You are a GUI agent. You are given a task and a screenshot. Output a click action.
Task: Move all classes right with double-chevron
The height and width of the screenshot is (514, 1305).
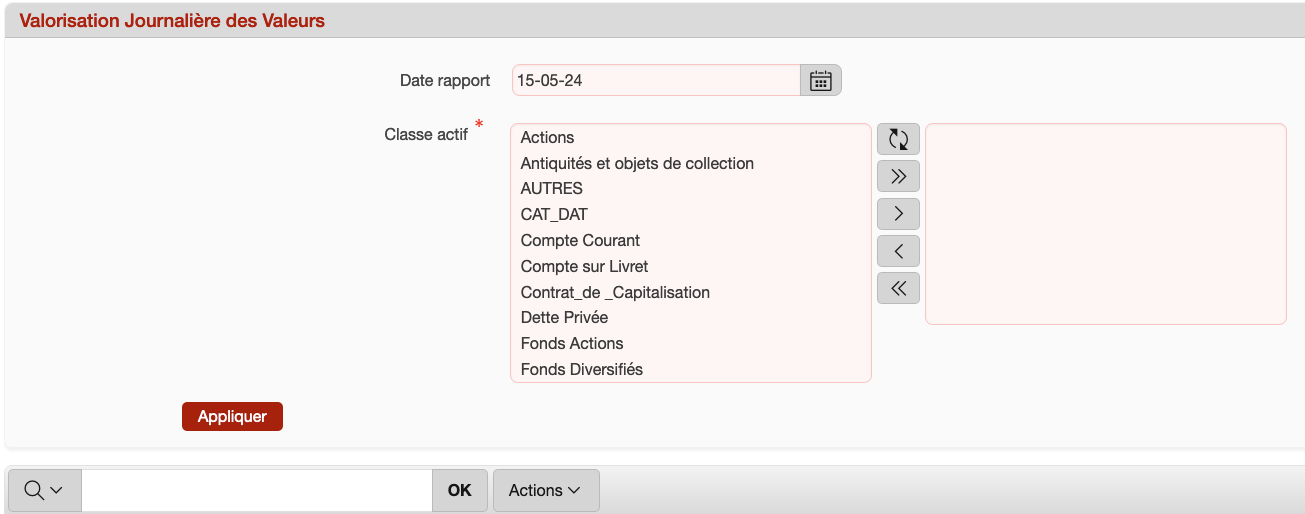coord(898,176)
